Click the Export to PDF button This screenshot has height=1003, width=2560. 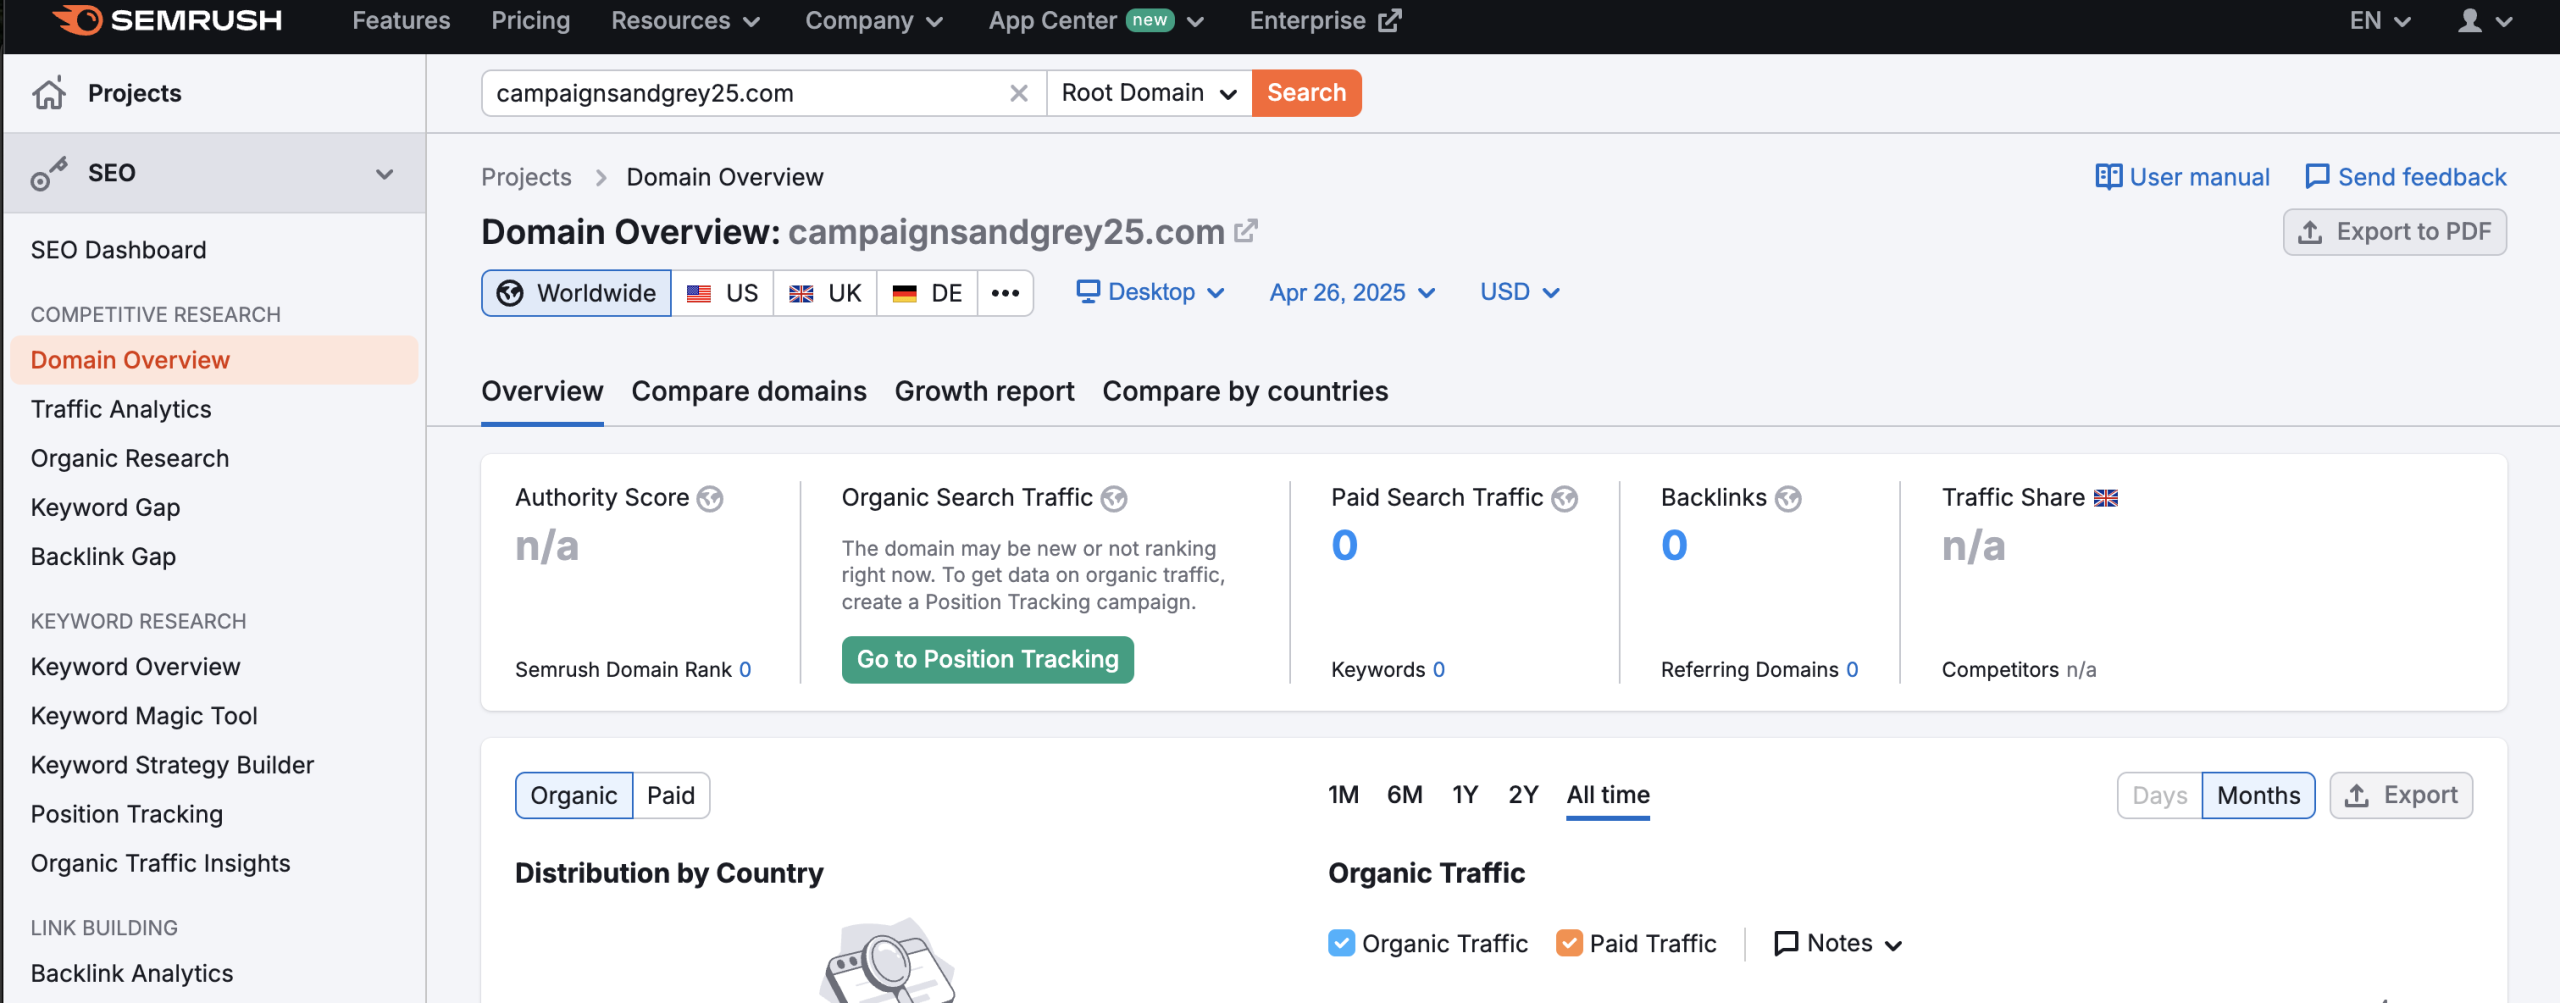[2394, 232]
